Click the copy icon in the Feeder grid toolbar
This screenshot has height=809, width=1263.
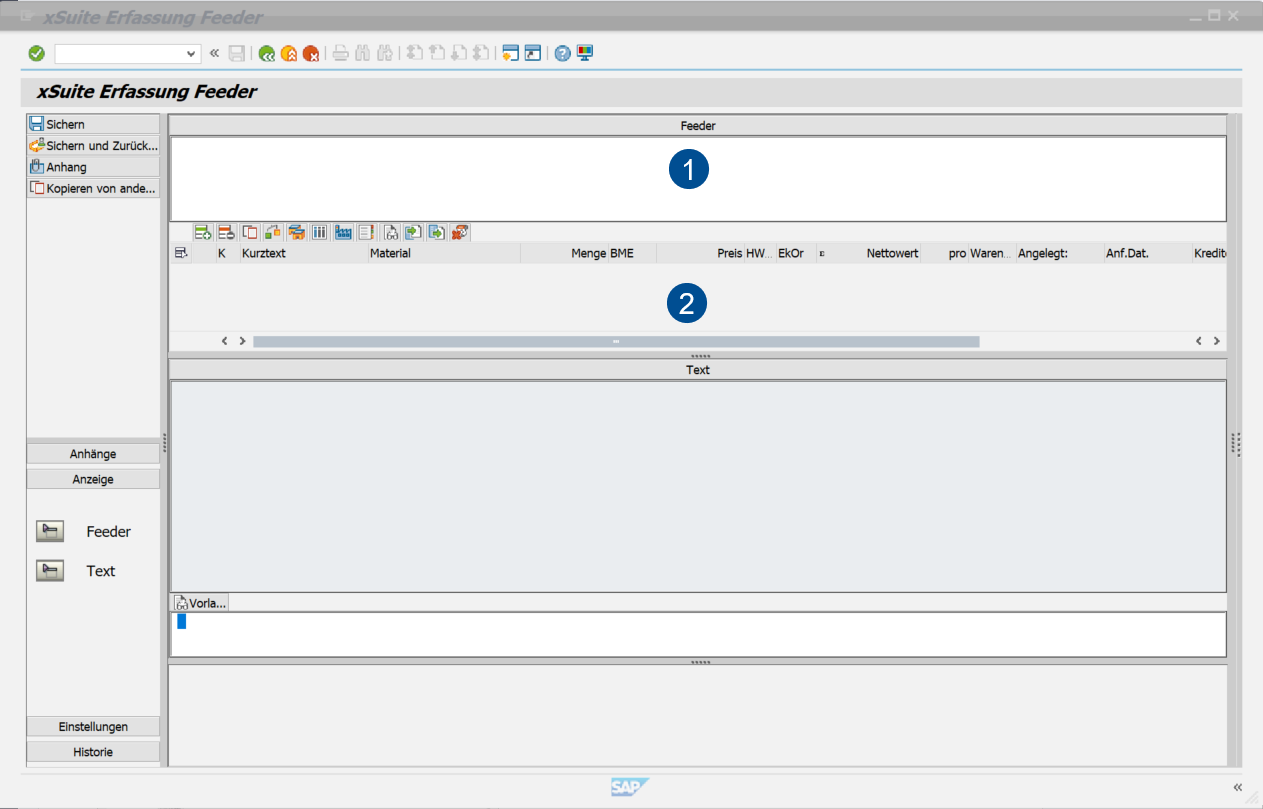248,232
